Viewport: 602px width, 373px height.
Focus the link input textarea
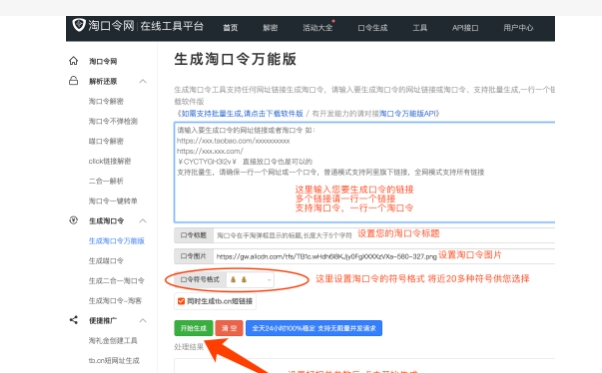[364, 172]
